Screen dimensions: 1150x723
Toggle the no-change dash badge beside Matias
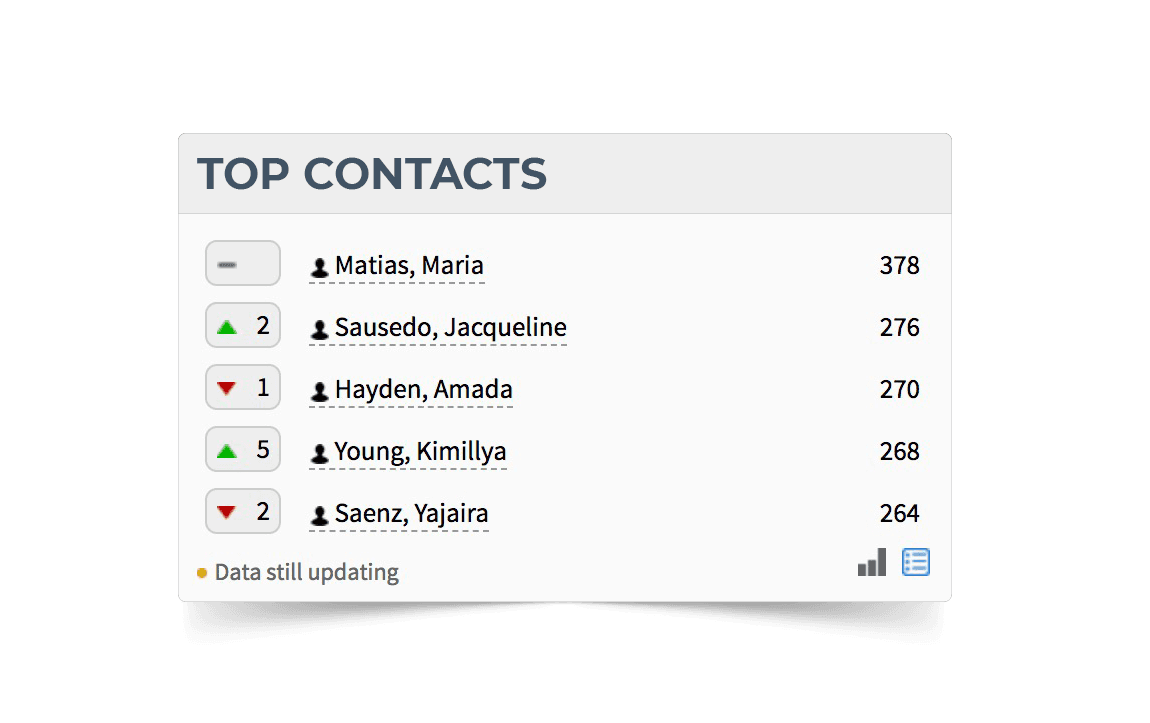(242, 263)
